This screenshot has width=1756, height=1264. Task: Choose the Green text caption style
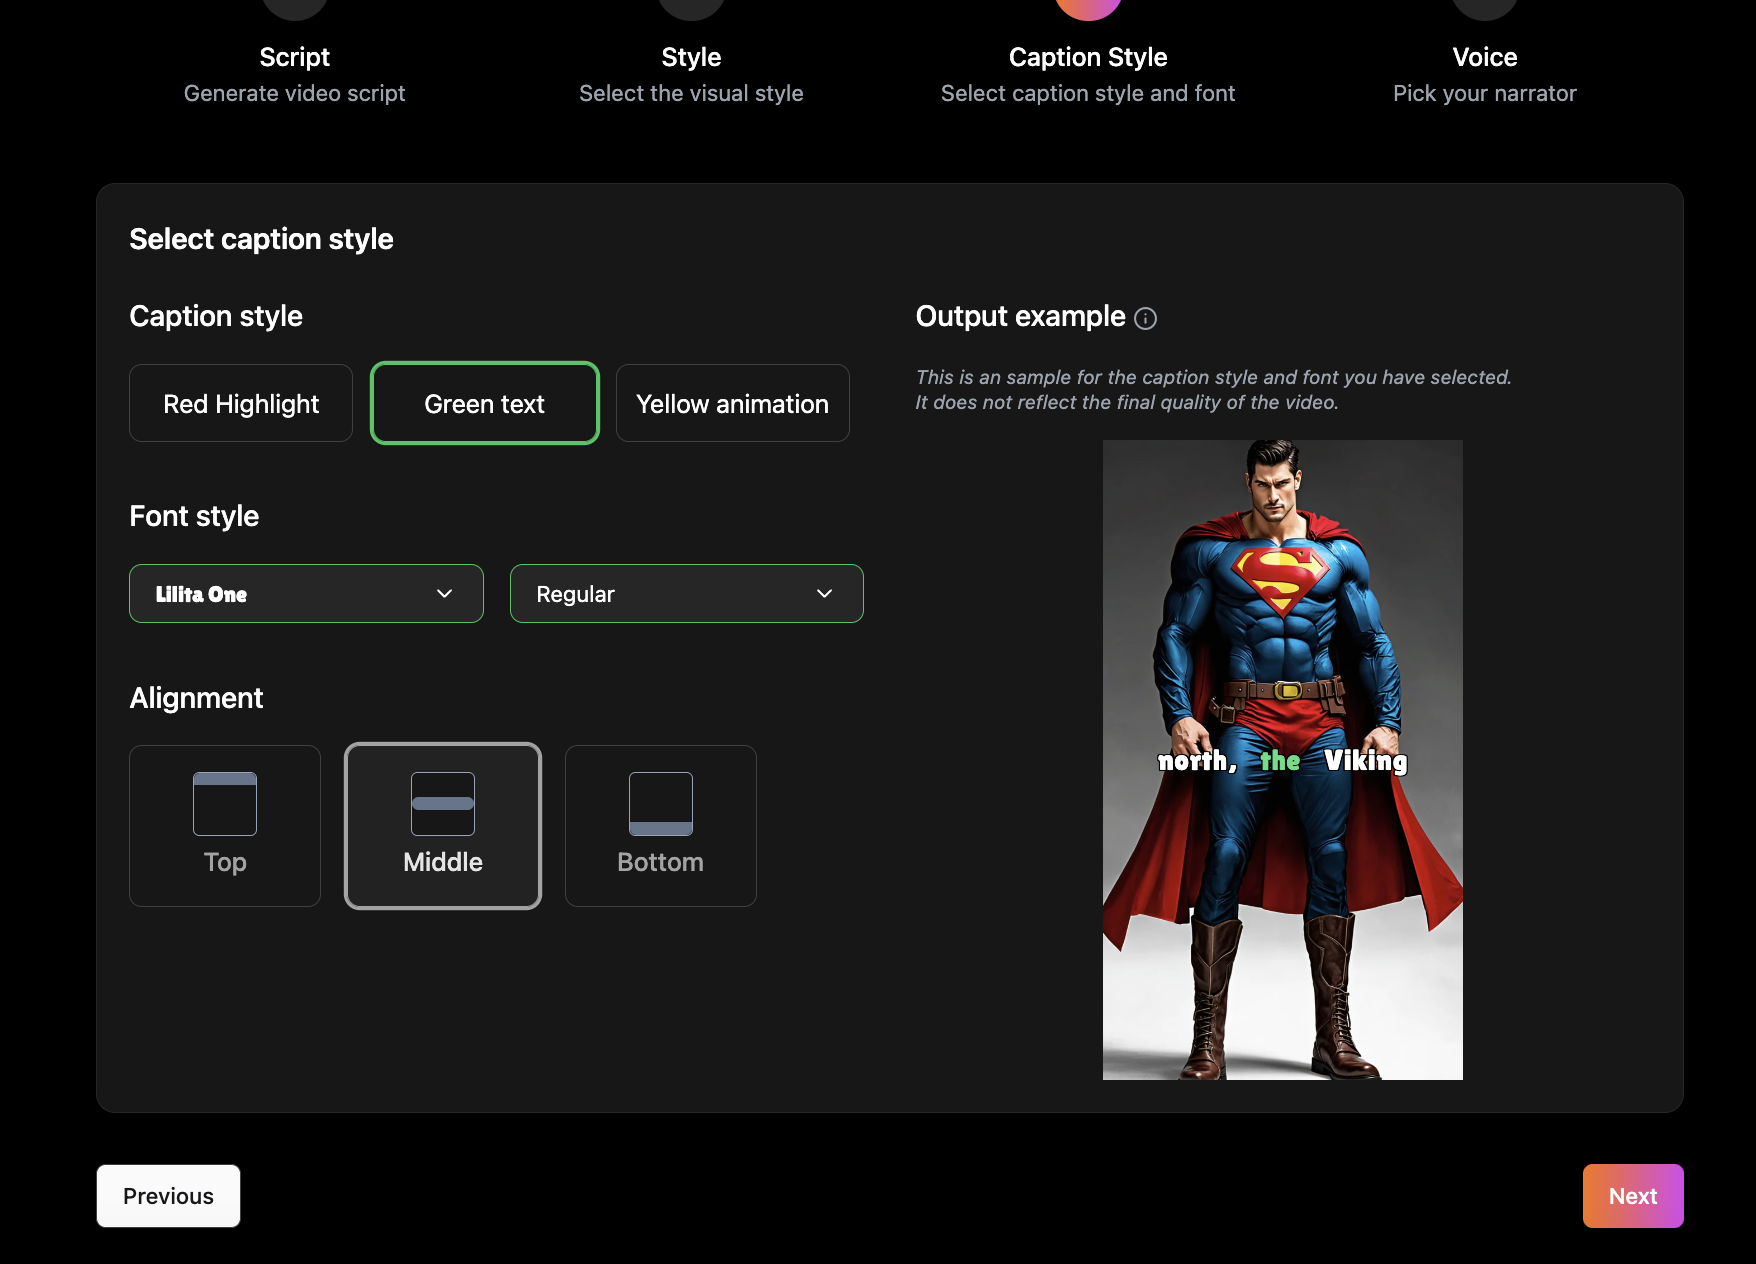485,403
